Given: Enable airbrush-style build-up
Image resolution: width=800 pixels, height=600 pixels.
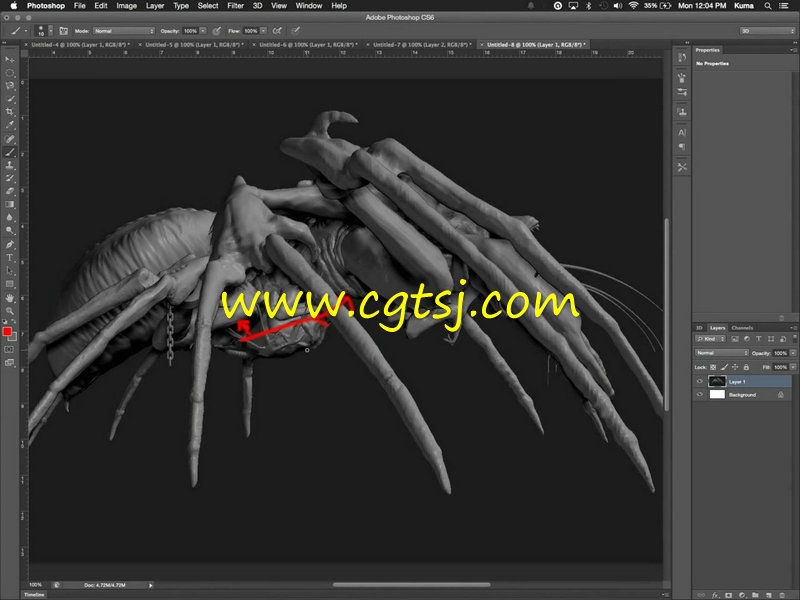Looking at the screenshot, I should (x=277, y=31).
